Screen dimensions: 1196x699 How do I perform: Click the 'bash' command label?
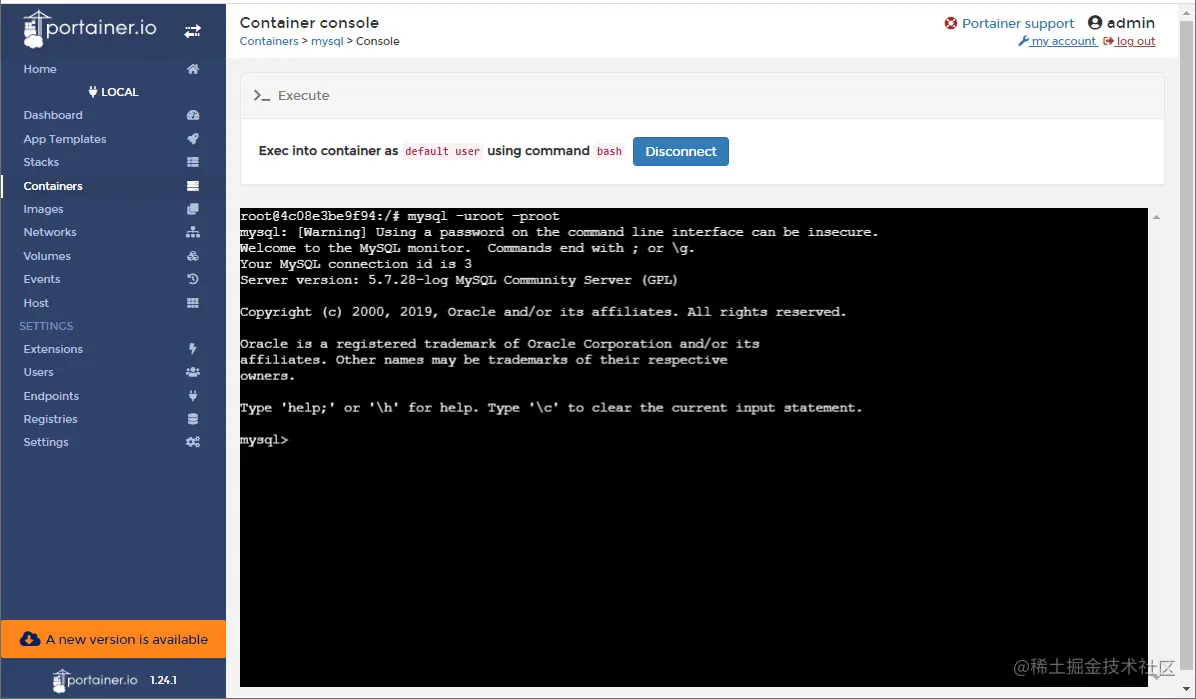pos(609,151)
